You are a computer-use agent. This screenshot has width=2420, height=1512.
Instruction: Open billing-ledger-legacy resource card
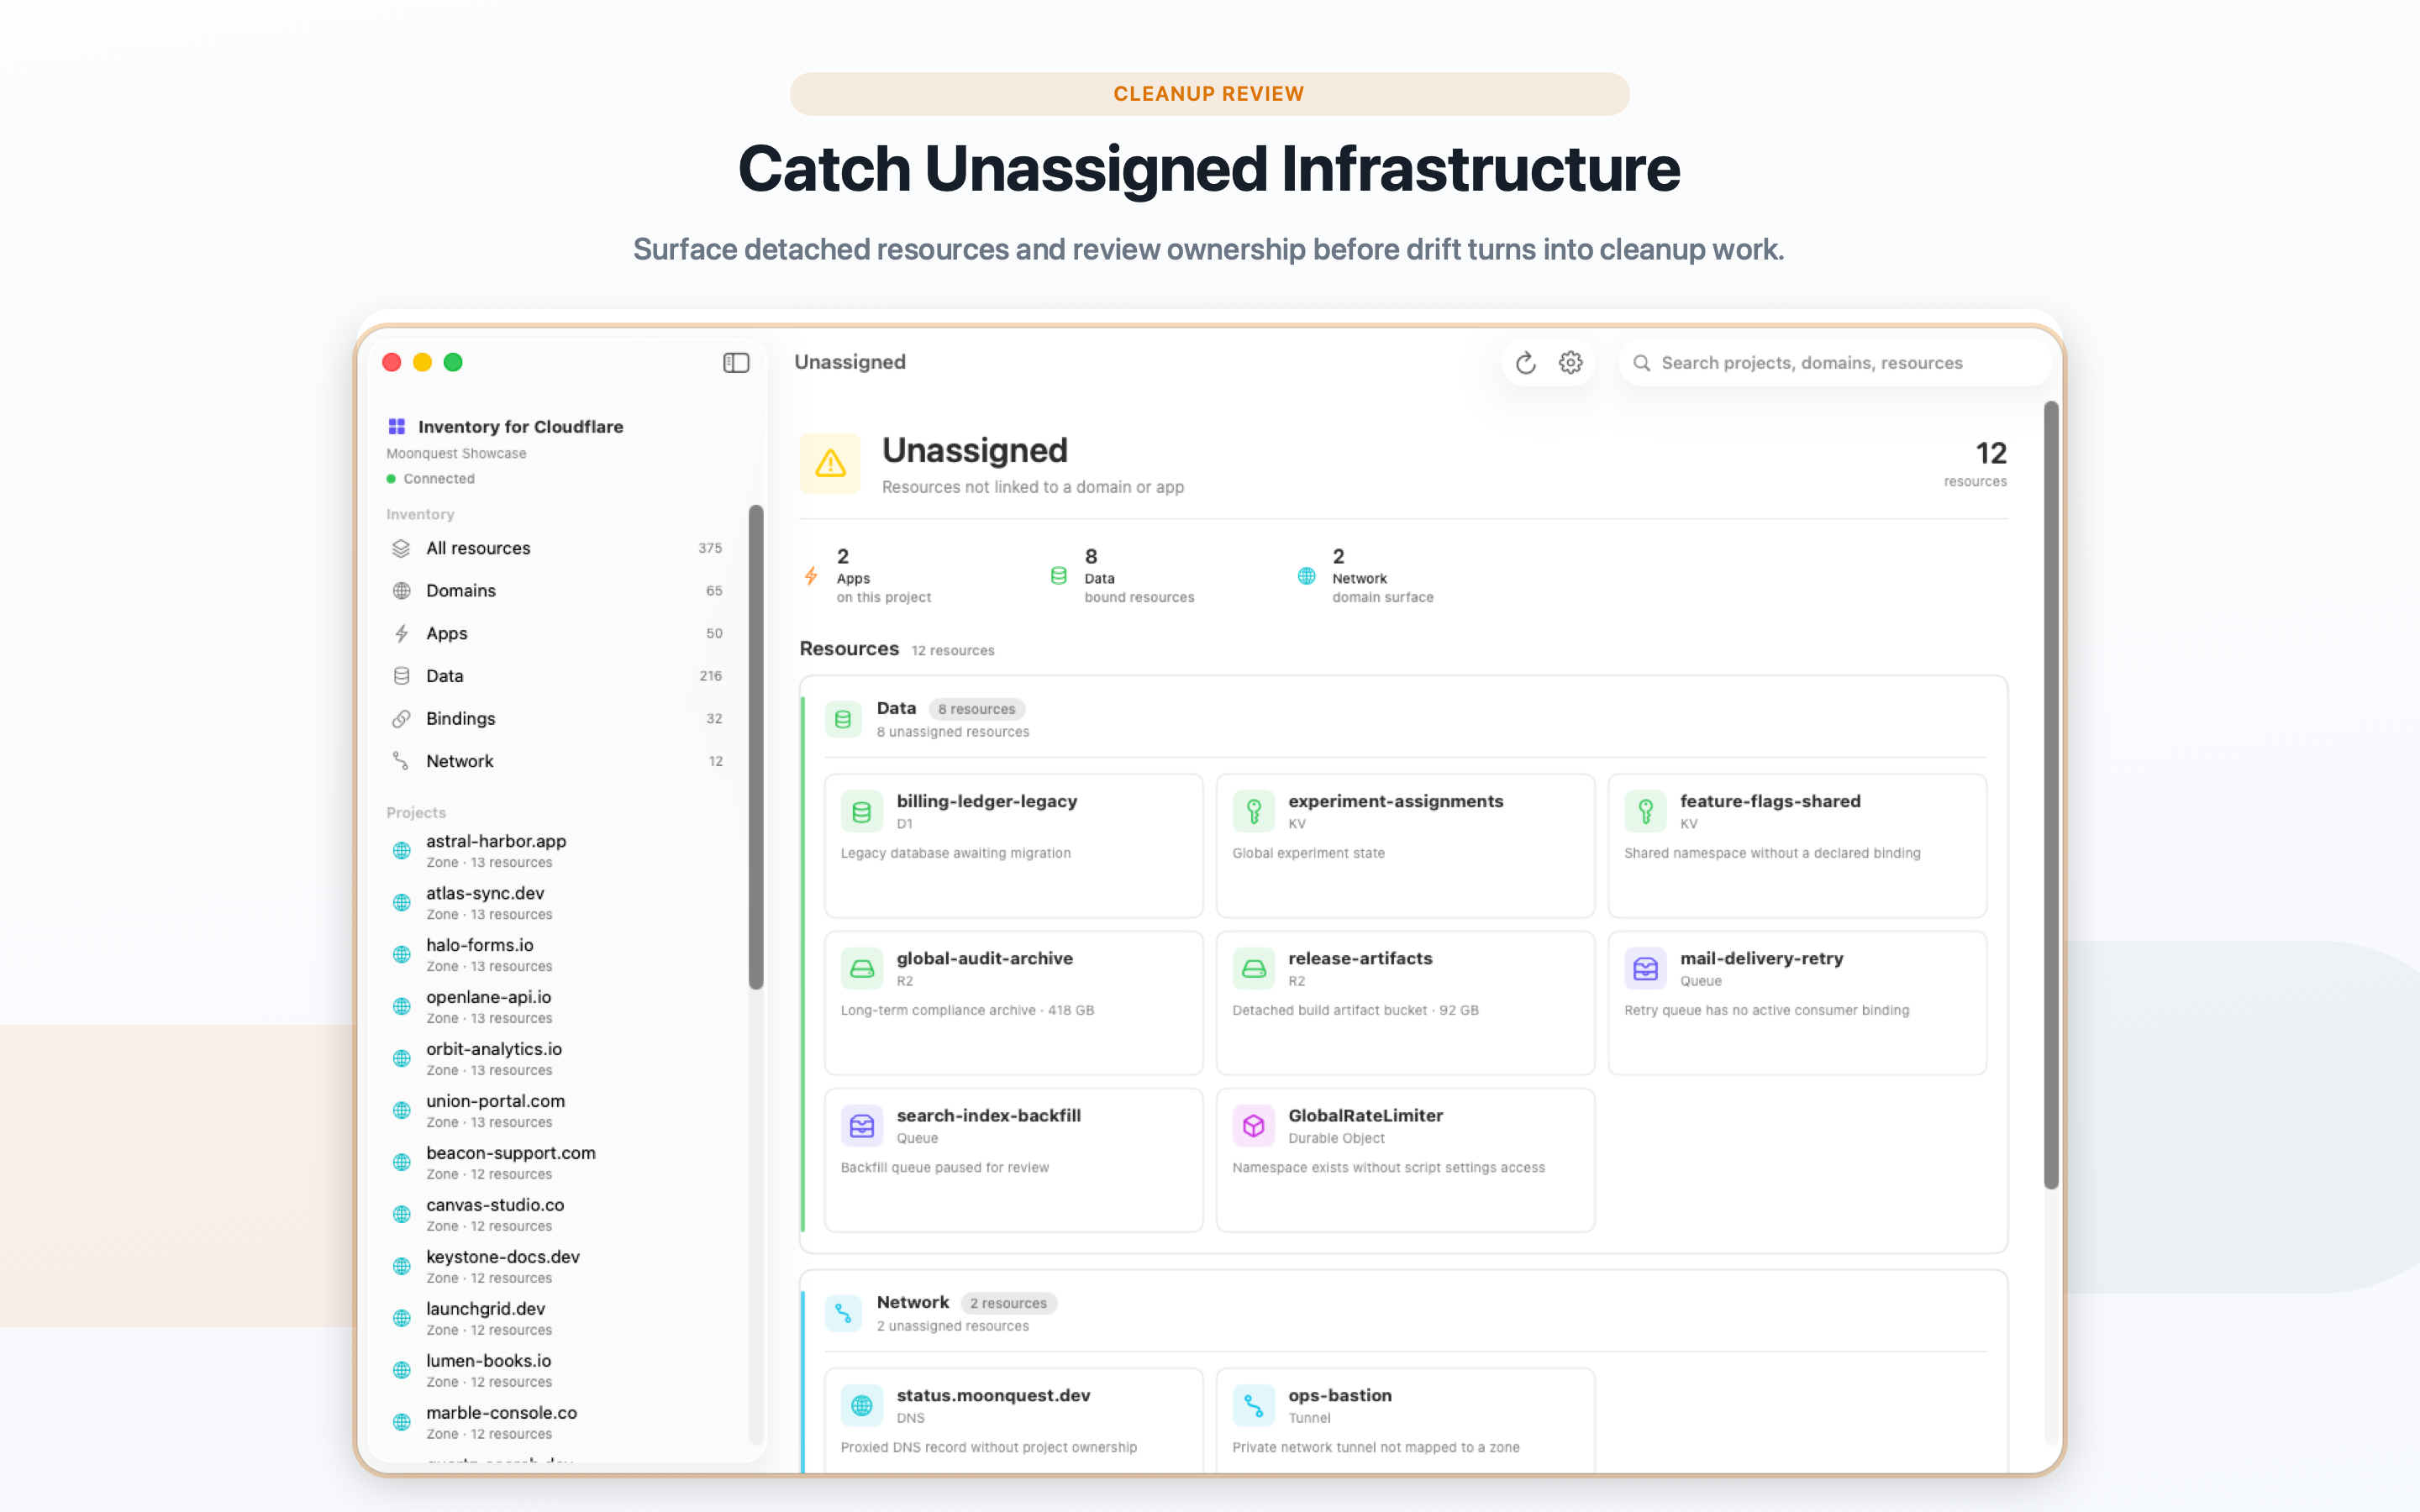(1013, 845)
